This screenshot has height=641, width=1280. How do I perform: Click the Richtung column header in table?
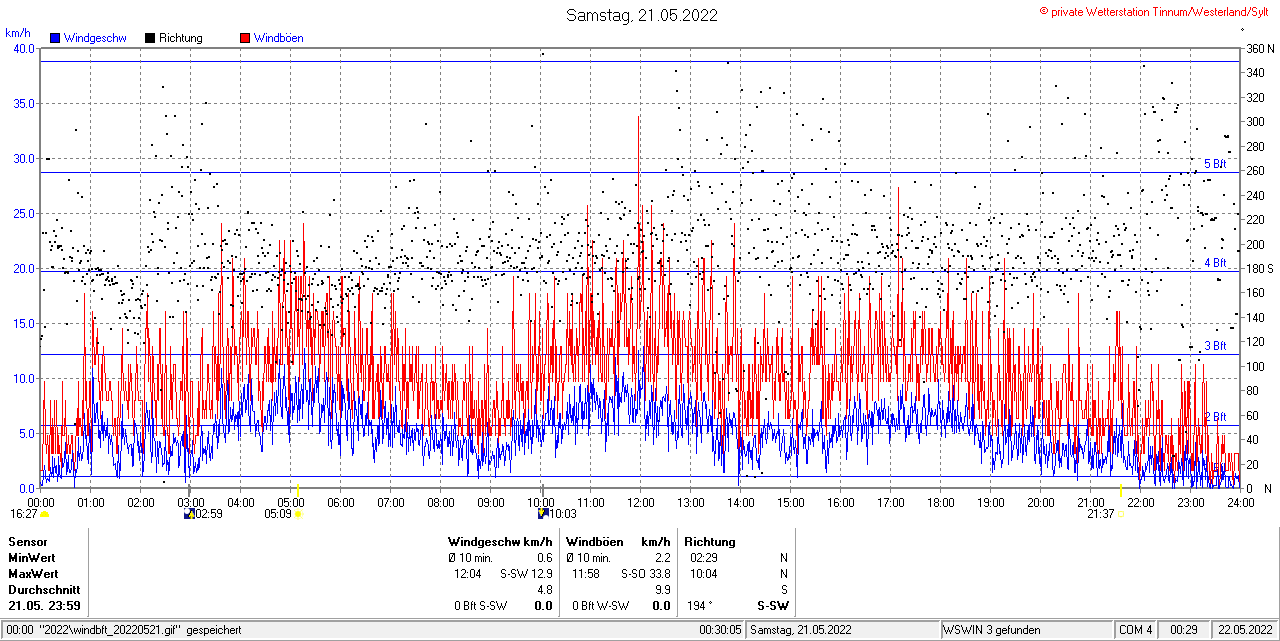710,542
